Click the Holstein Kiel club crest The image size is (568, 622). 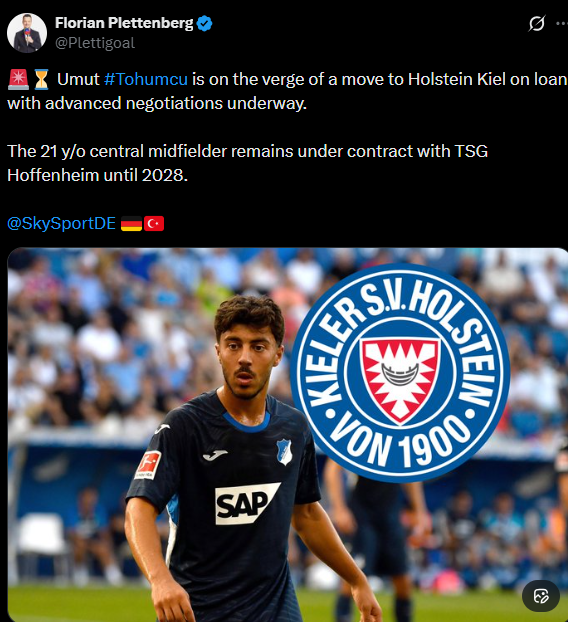tap(400, 373)
